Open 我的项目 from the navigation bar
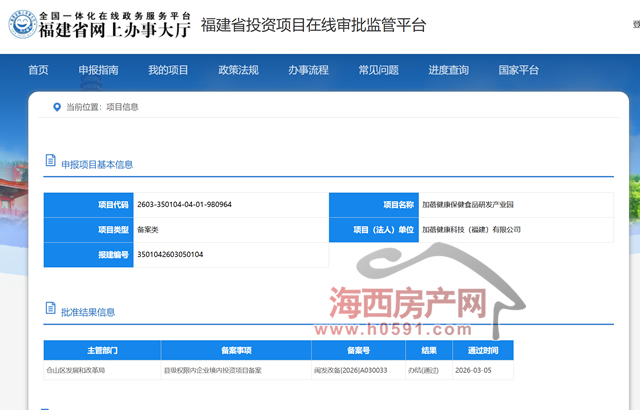Viewport: 640px width, 410px height. point(168,70)
